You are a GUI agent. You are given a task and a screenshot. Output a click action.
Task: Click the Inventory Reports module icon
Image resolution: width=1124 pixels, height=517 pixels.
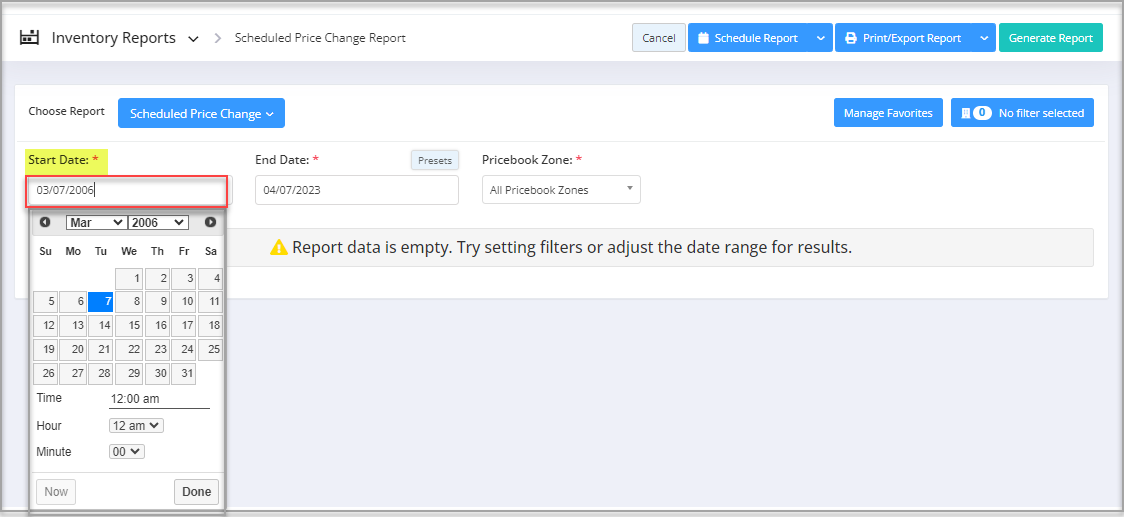29,38
